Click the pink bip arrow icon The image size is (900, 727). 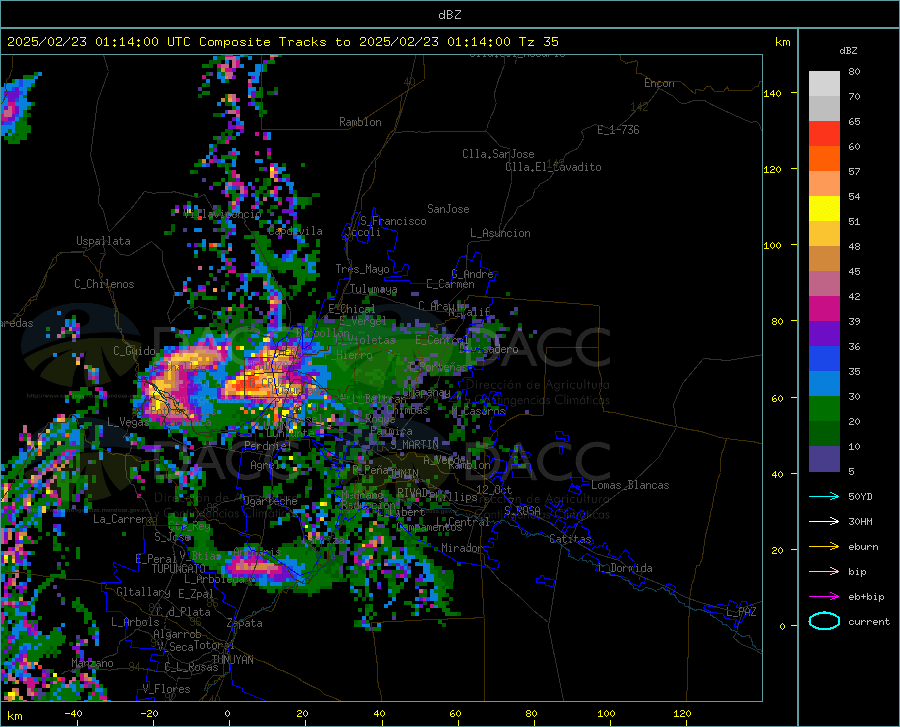(x=824, y=572)
